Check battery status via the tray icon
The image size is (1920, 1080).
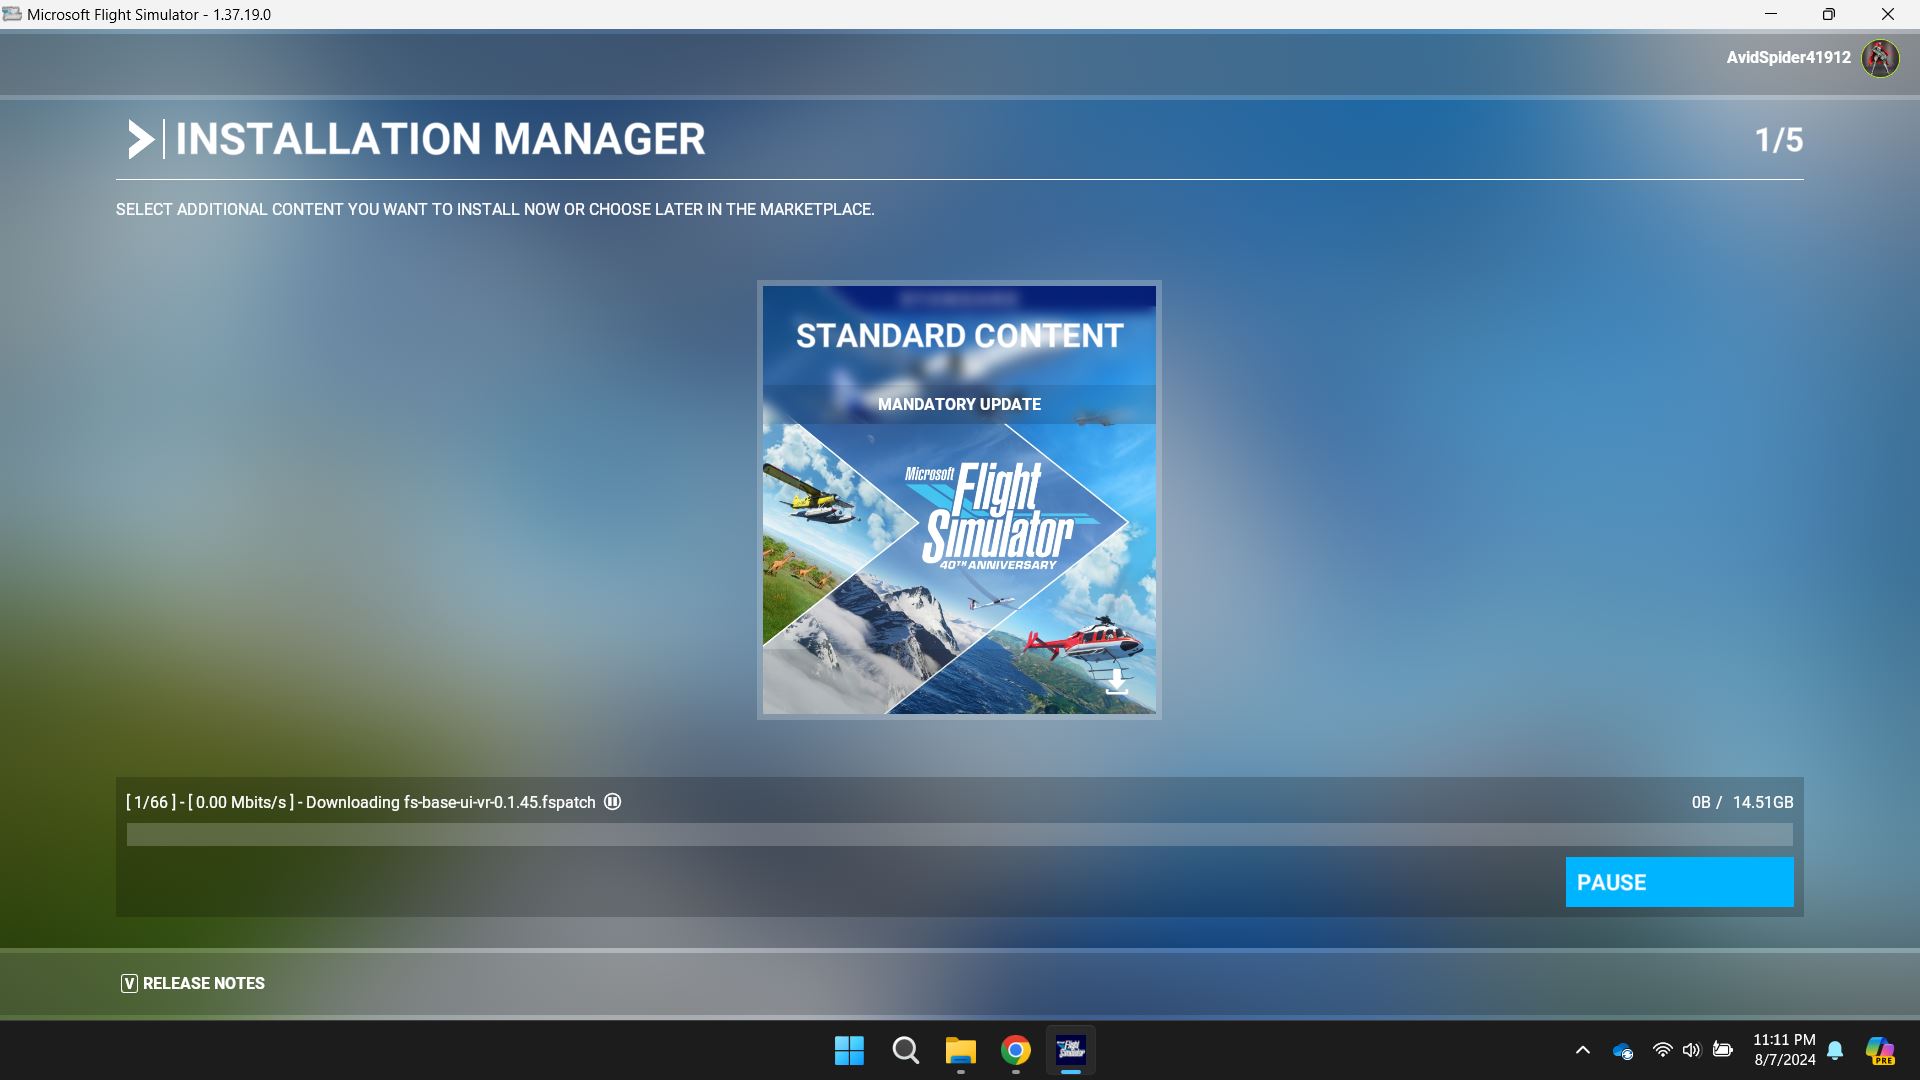(1722, 1050)
